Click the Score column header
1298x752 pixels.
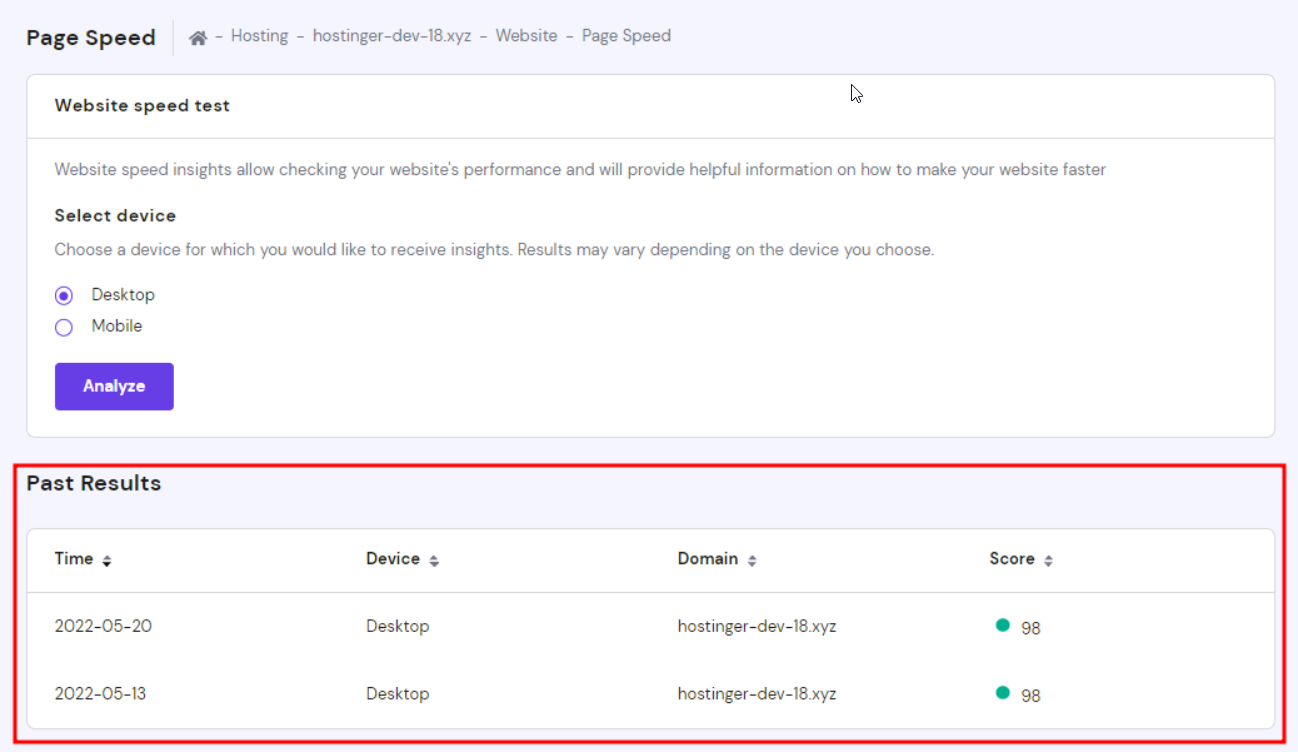coord(1011,559)
